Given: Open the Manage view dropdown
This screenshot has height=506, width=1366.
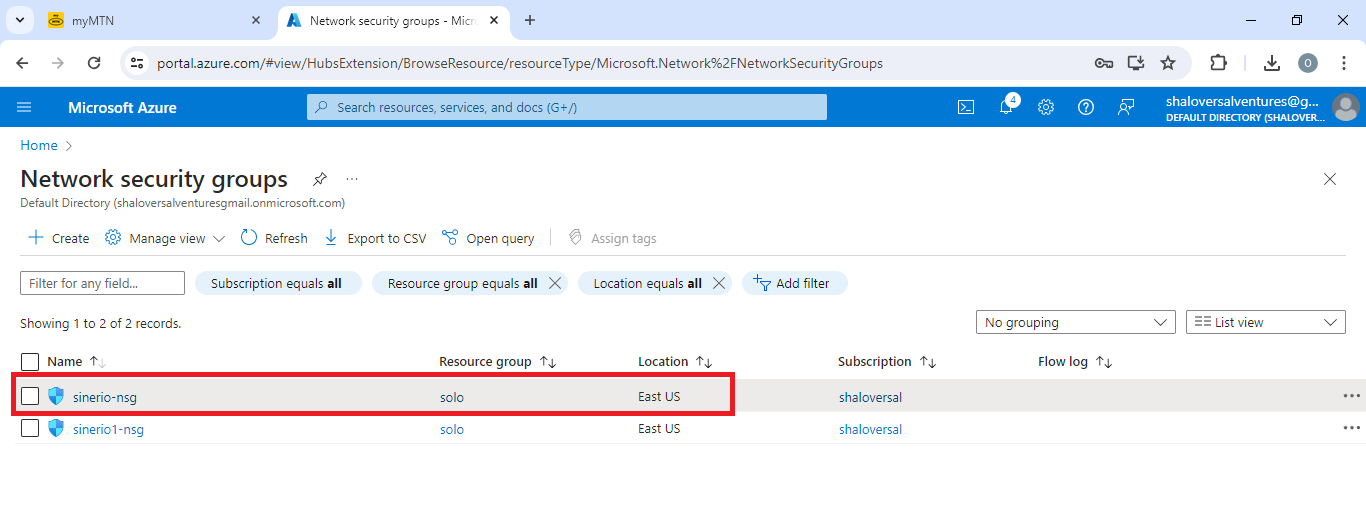Looking at the screenshot, I should pos(165,238).
